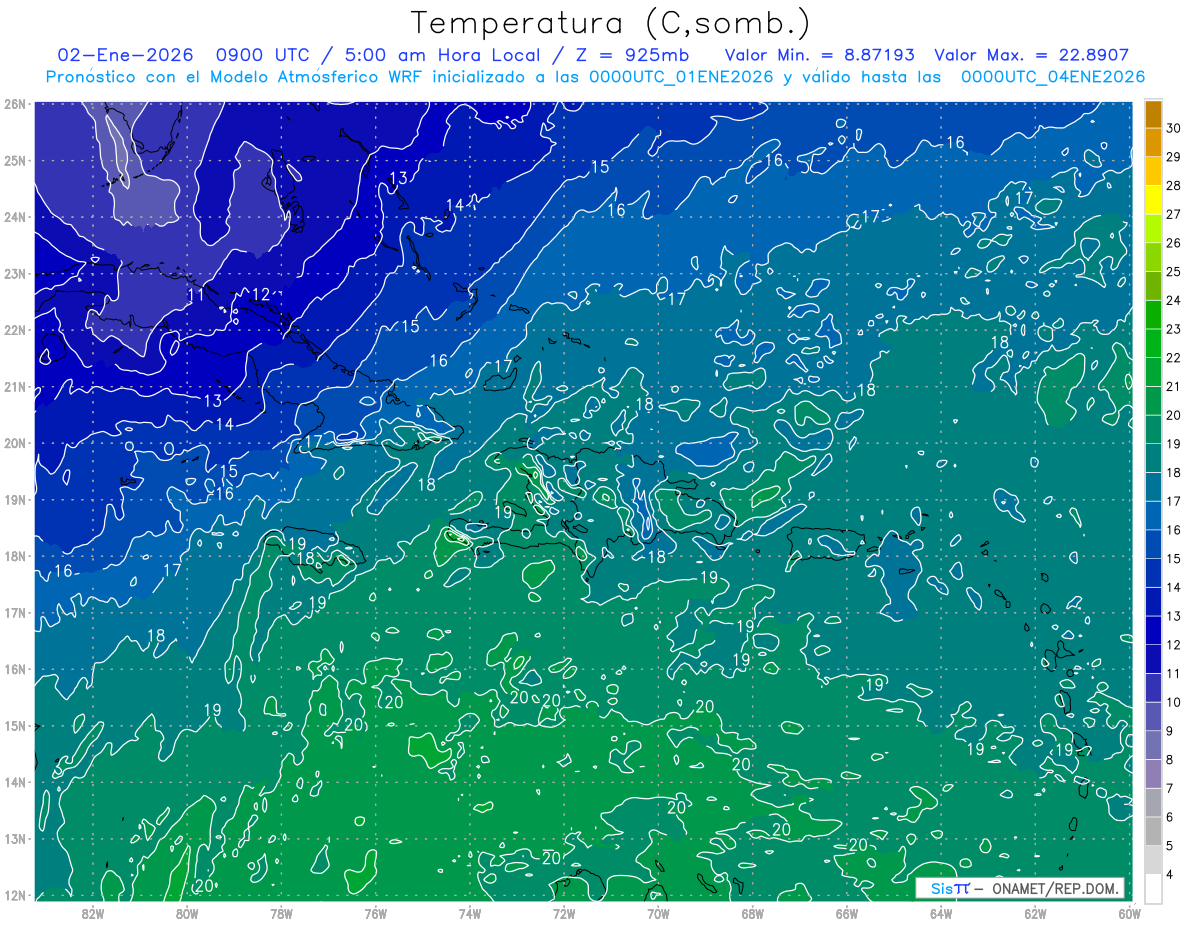Pick the dark blue swatch between legend 11 and 12
Screen dimensions: 1200x927
(x=1154, y=660)
